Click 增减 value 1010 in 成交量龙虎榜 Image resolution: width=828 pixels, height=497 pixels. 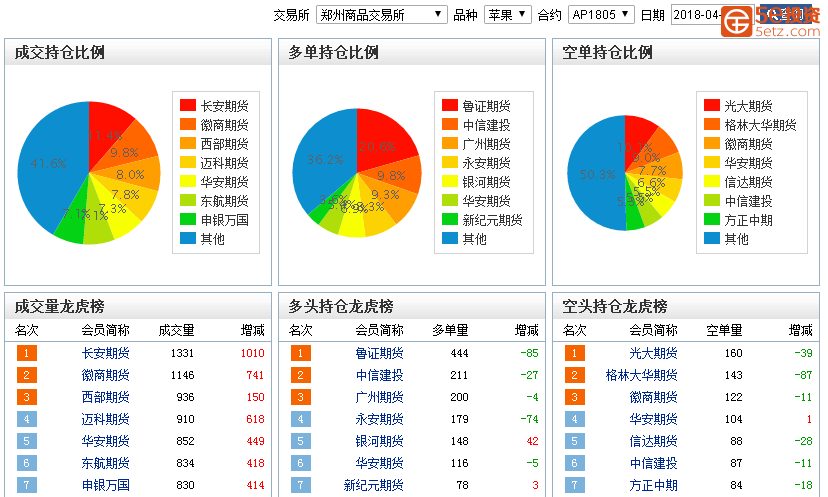[x=252, y=353]
